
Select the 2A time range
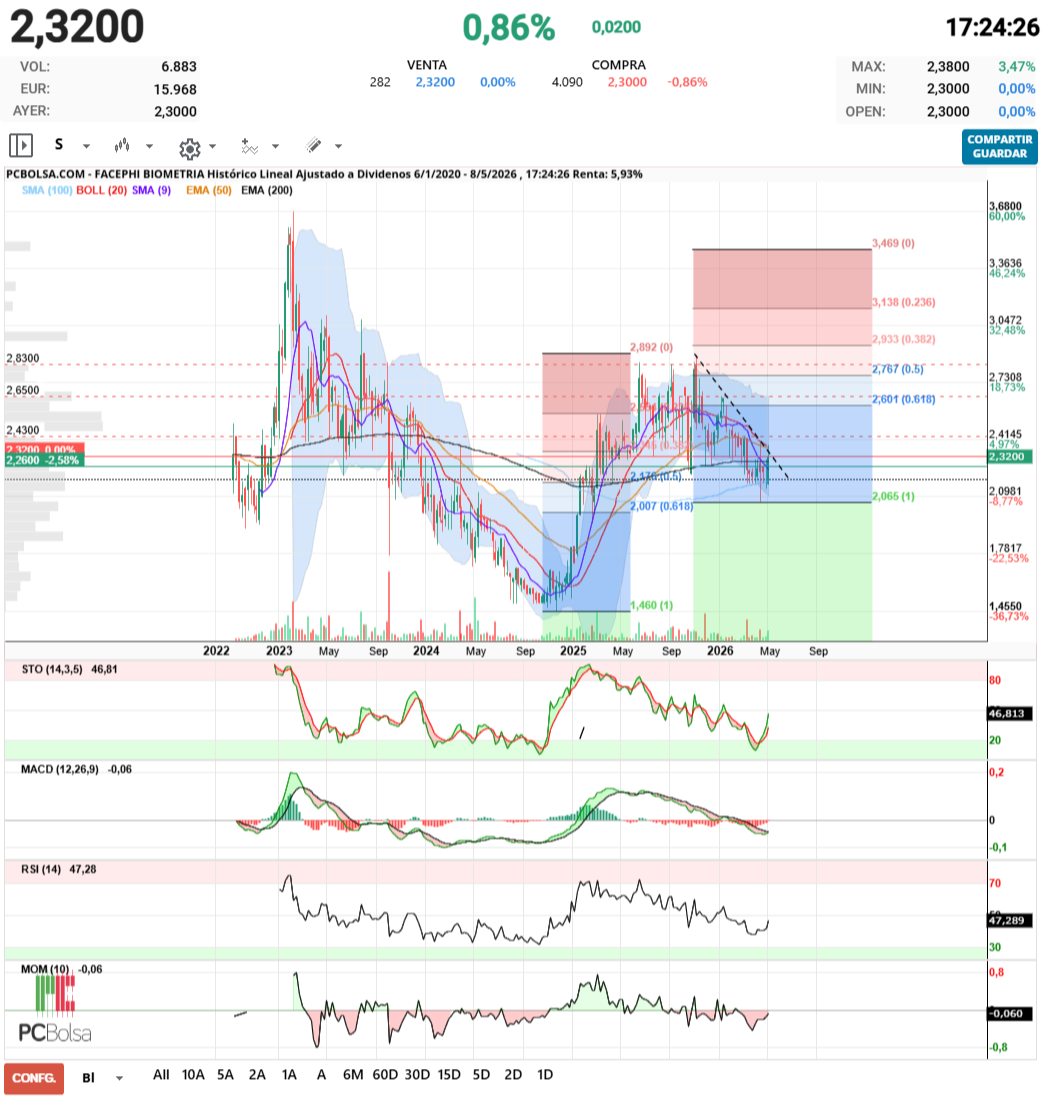(257, 1075)
